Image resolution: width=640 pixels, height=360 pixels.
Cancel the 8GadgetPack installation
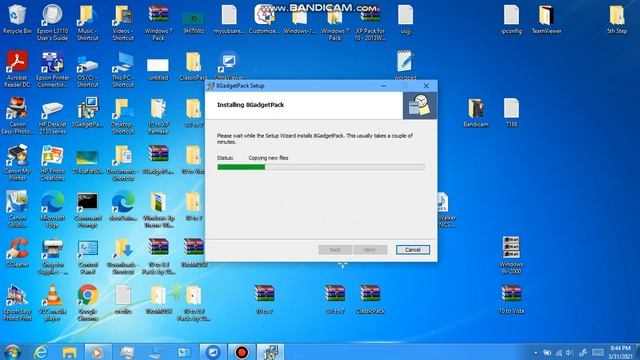click(413, 249)
